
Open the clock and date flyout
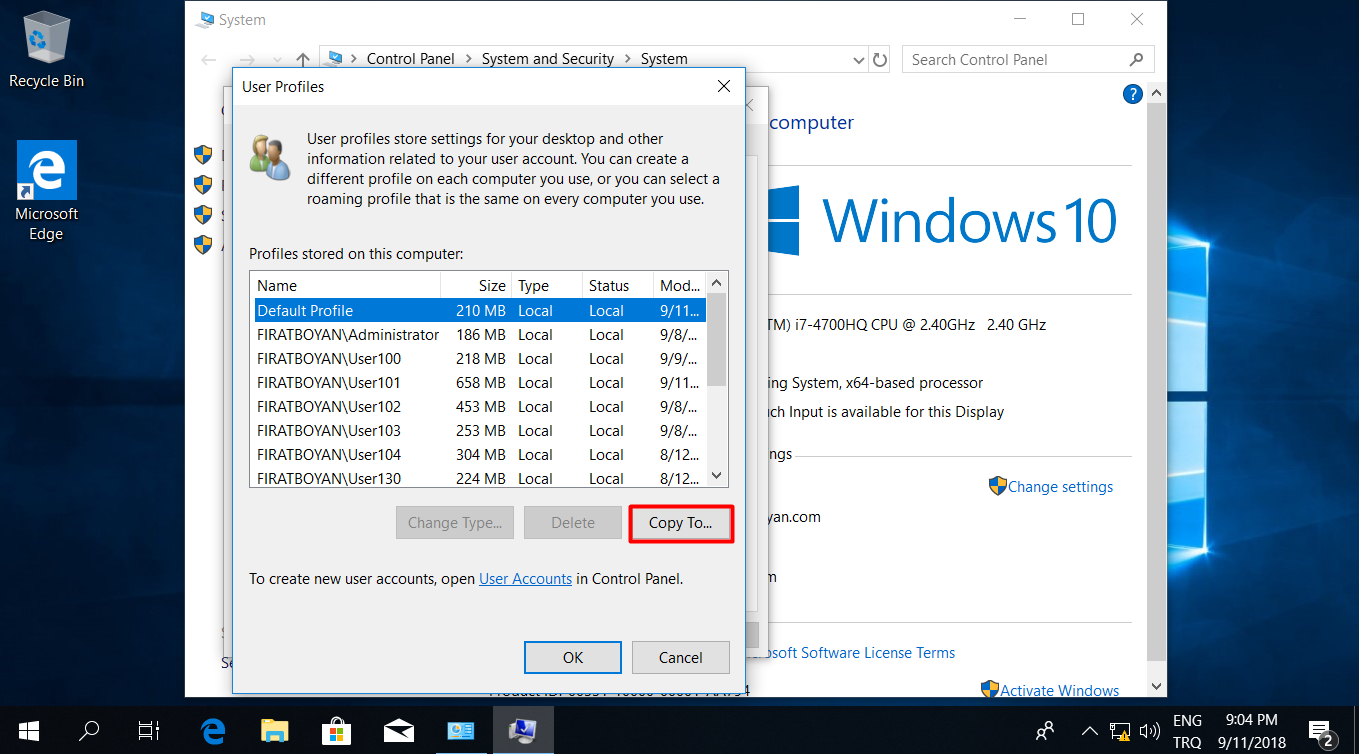click(1251, 731)
